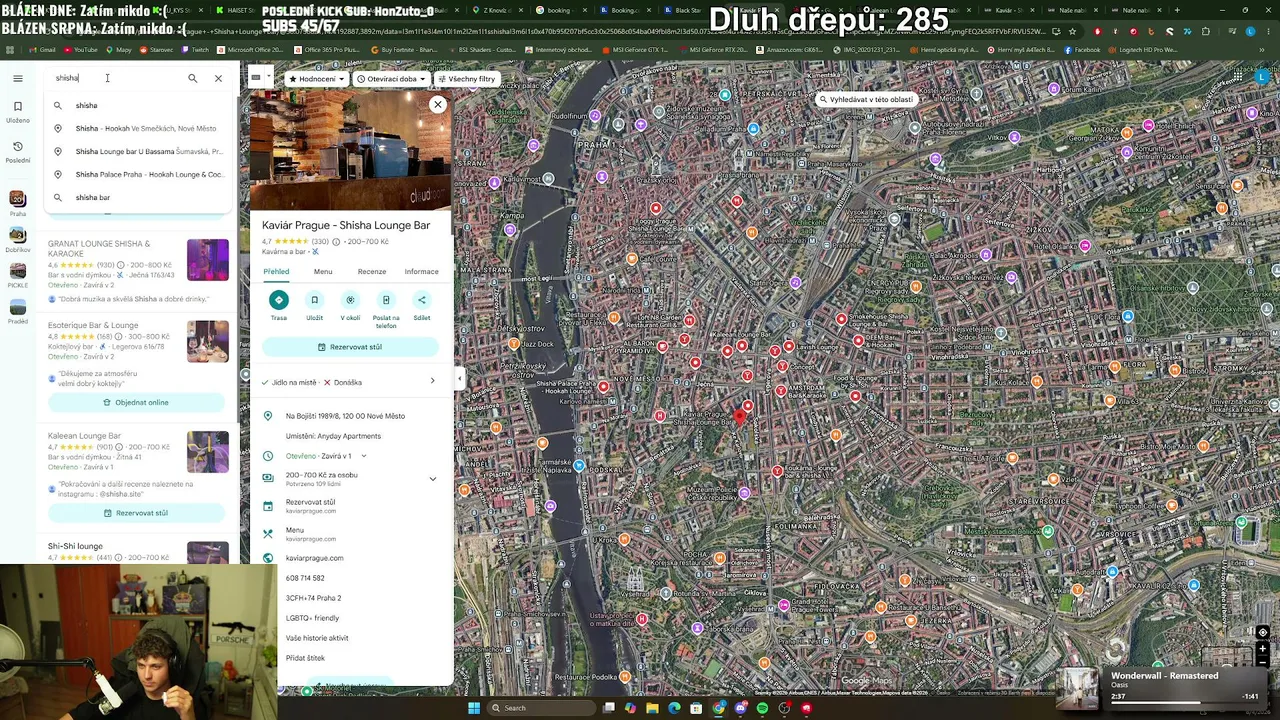
Task: Collapse the side panel with arrow
Action: click(459, 379)
